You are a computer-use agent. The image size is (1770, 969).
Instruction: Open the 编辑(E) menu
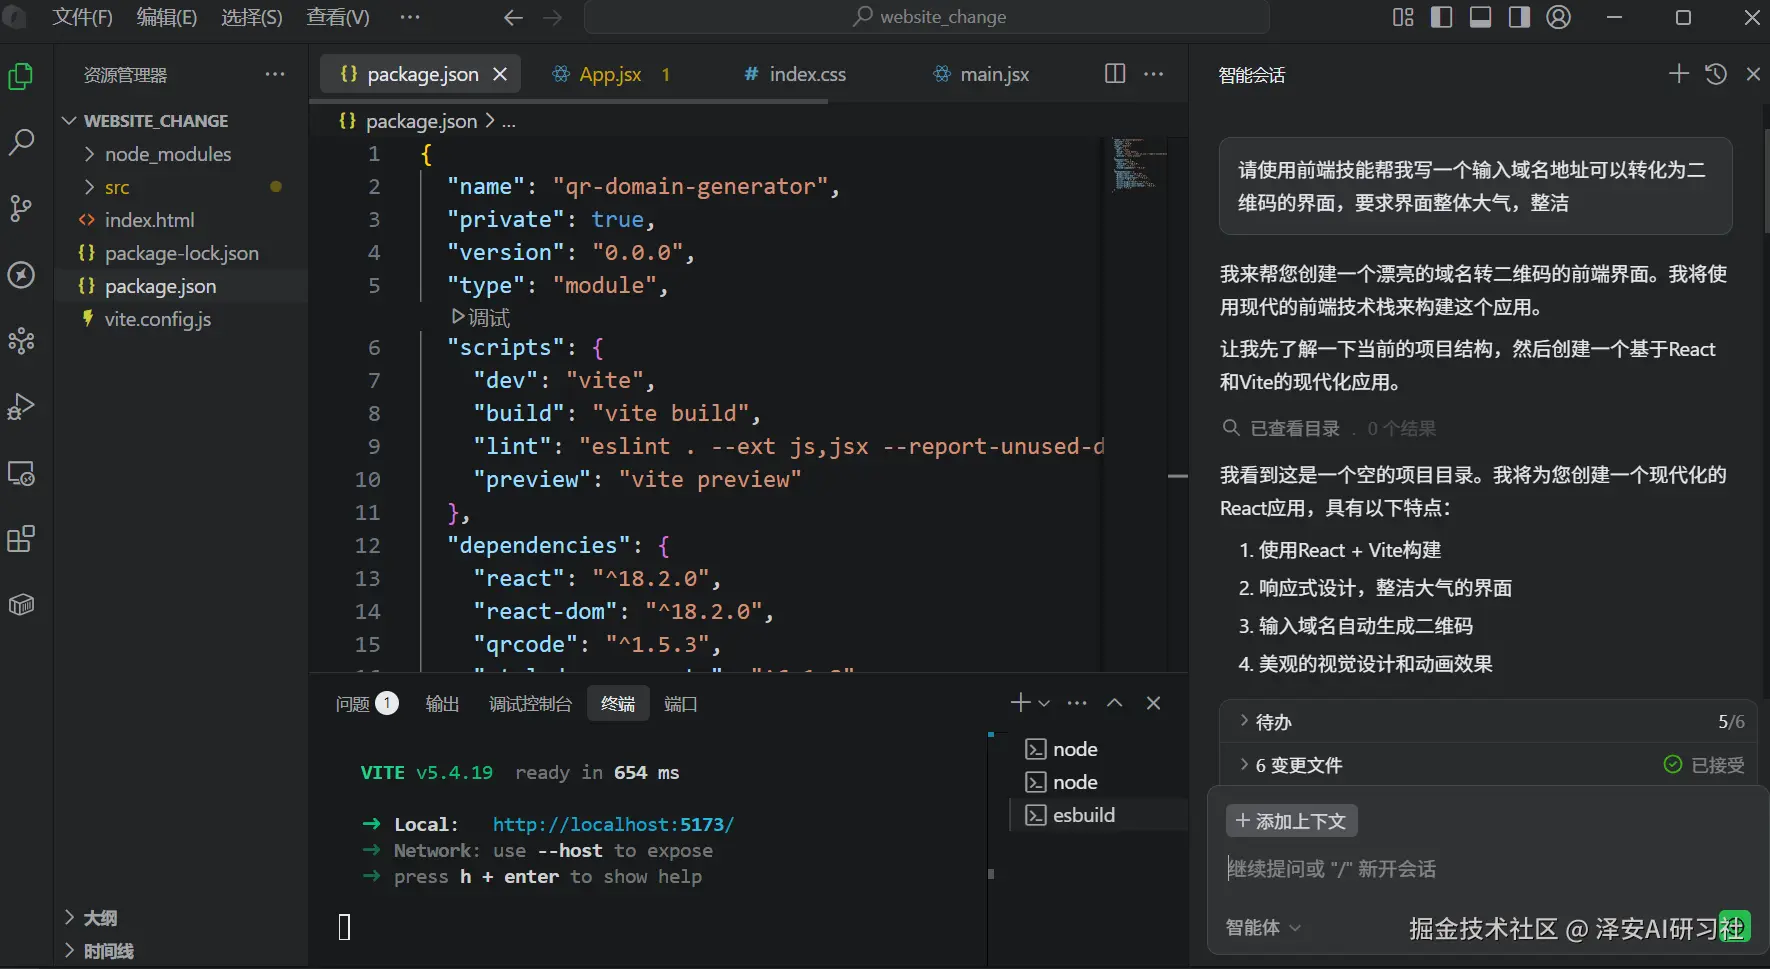[167, 17]
